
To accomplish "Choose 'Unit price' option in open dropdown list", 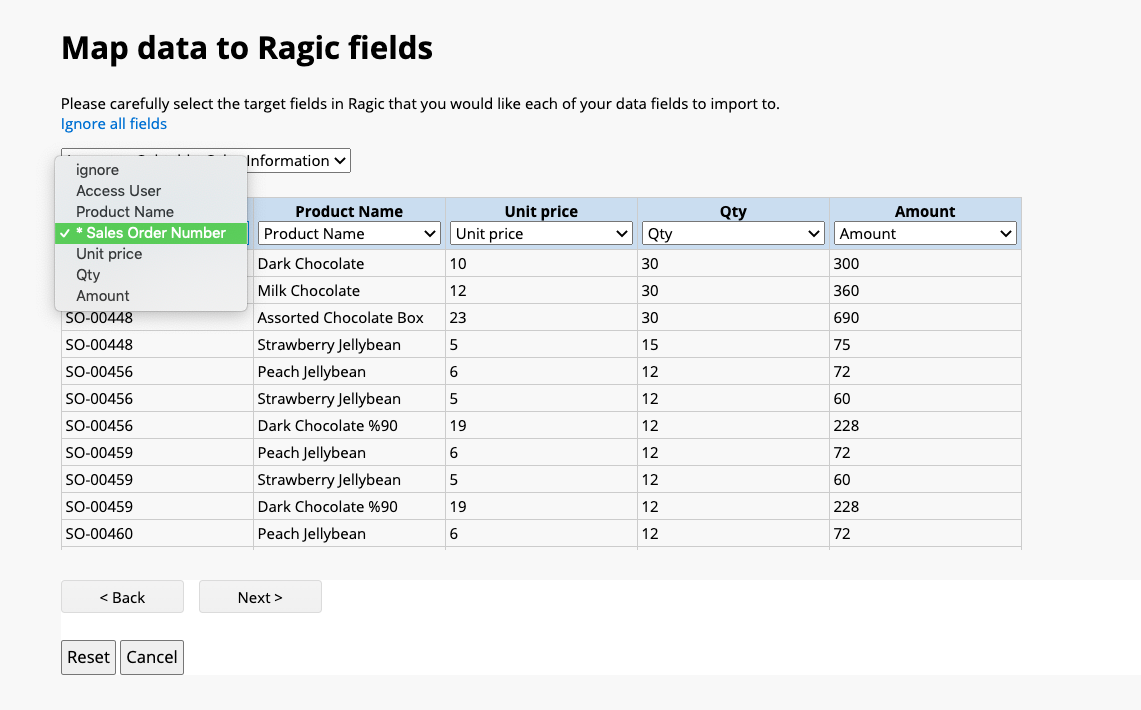I will [151, 254].
